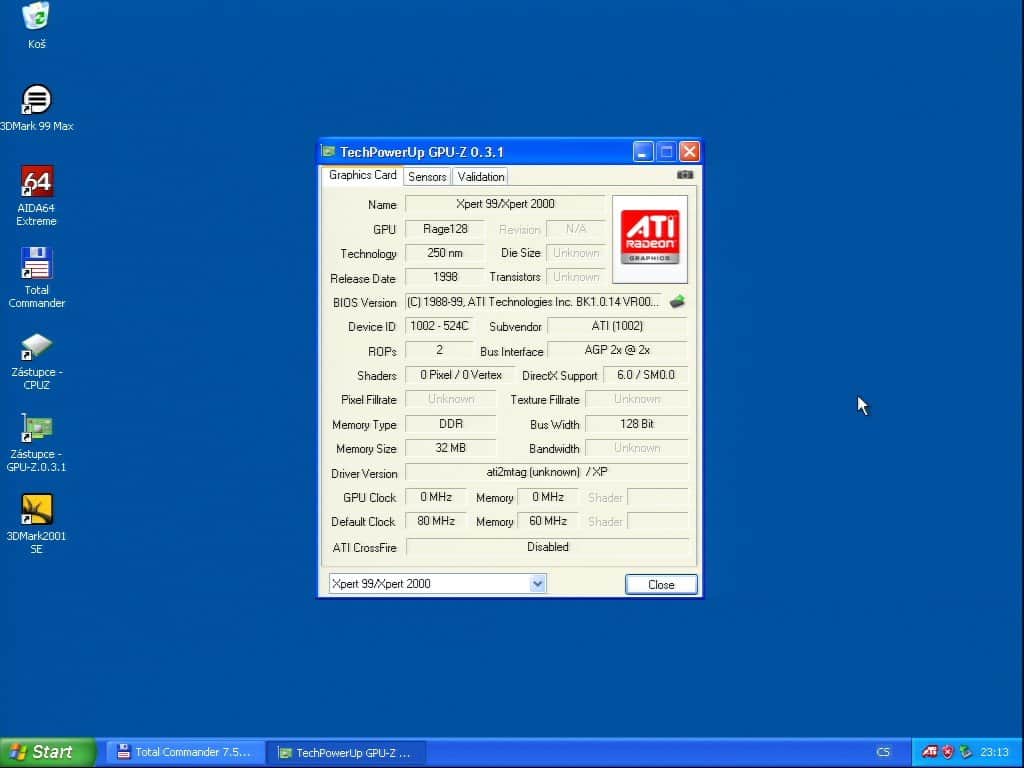This screenshot has height=768, width=1024.
Task: Click the Memory Type value DDR
Action: pyautogui.click(x=451, y=424)
